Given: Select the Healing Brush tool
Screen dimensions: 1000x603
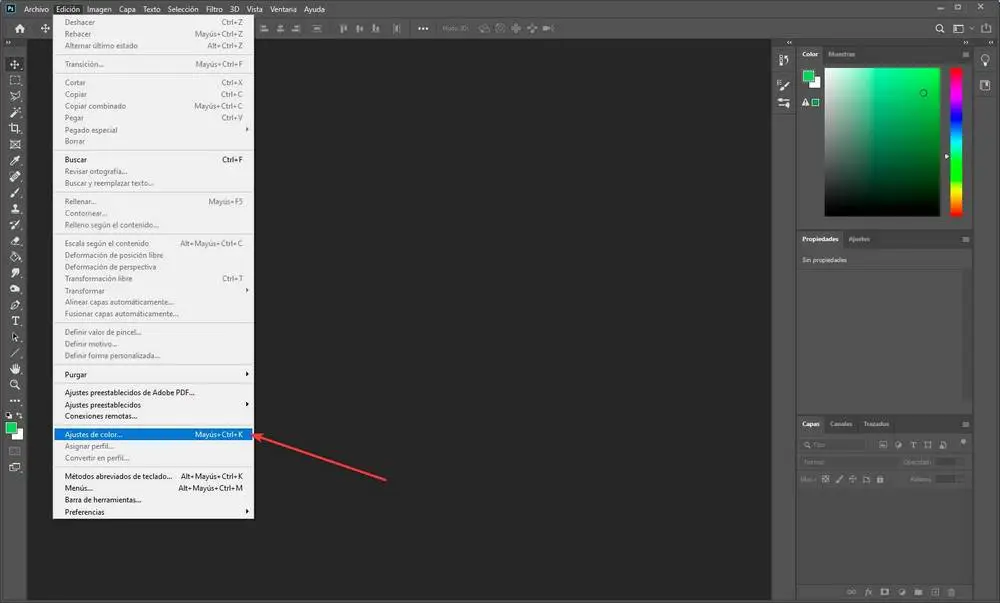Looking at the screenshot, I should [15, 177].
